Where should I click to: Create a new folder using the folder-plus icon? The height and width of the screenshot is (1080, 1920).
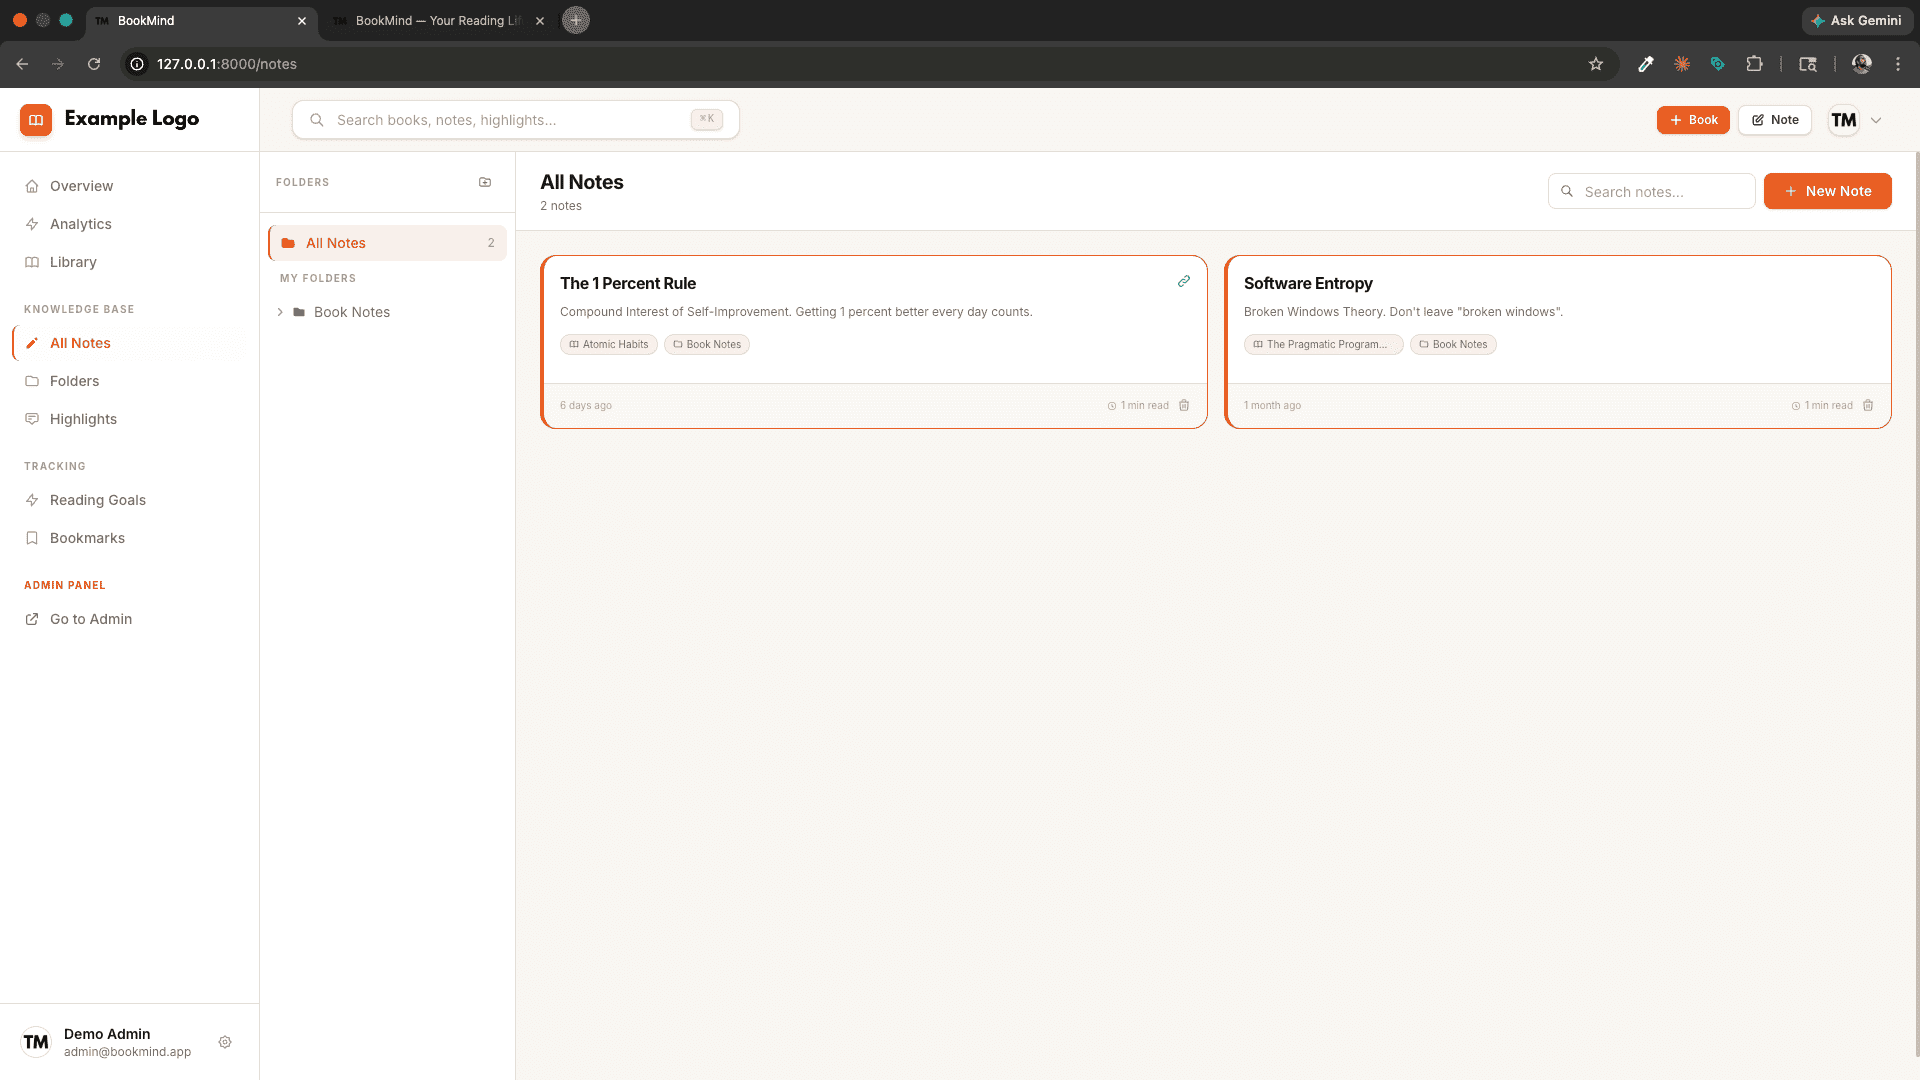click(485, 182)
